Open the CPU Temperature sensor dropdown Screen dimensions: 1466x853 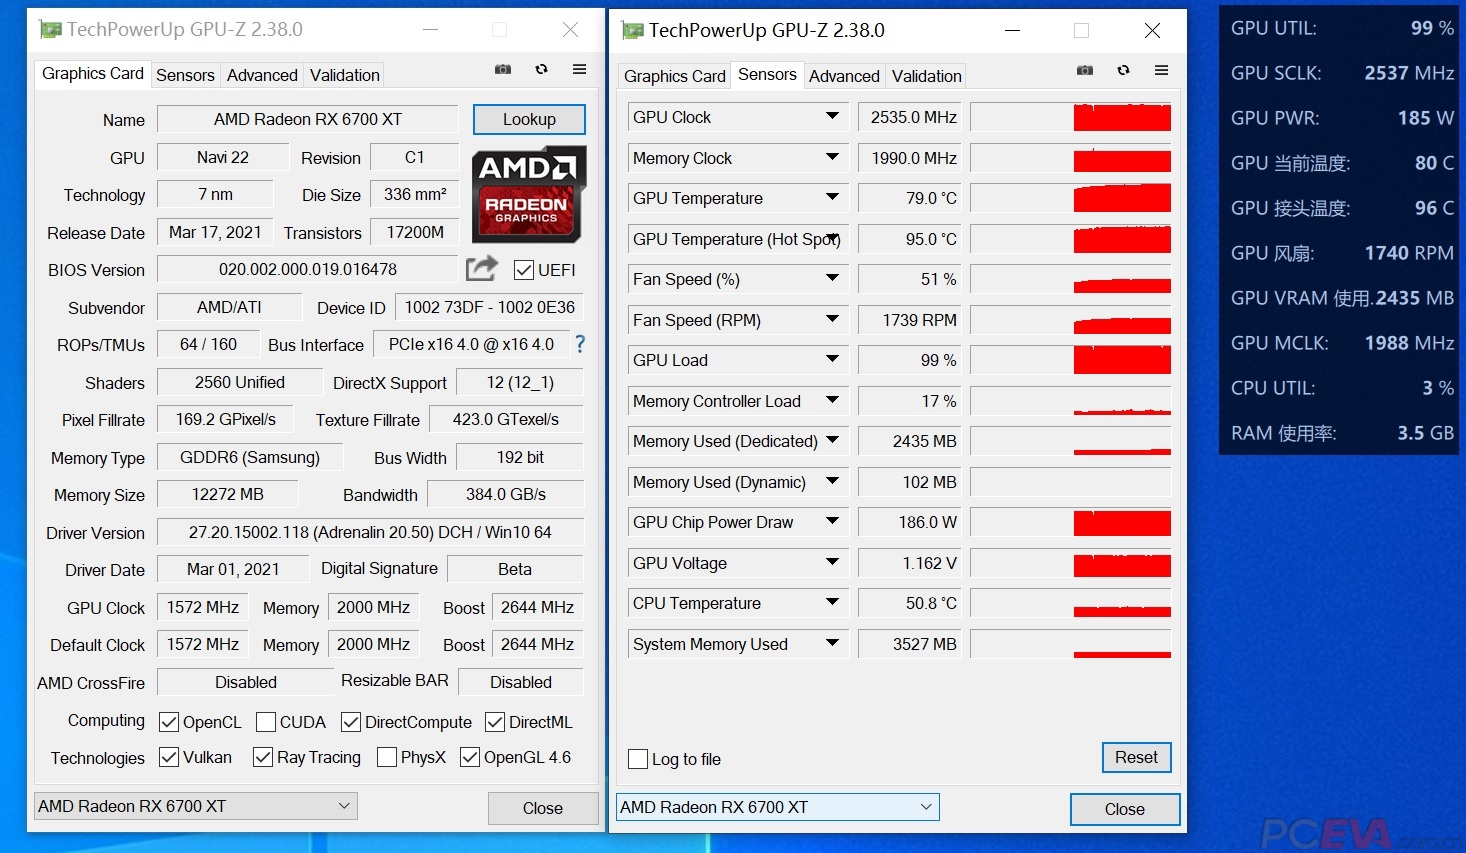832,602
